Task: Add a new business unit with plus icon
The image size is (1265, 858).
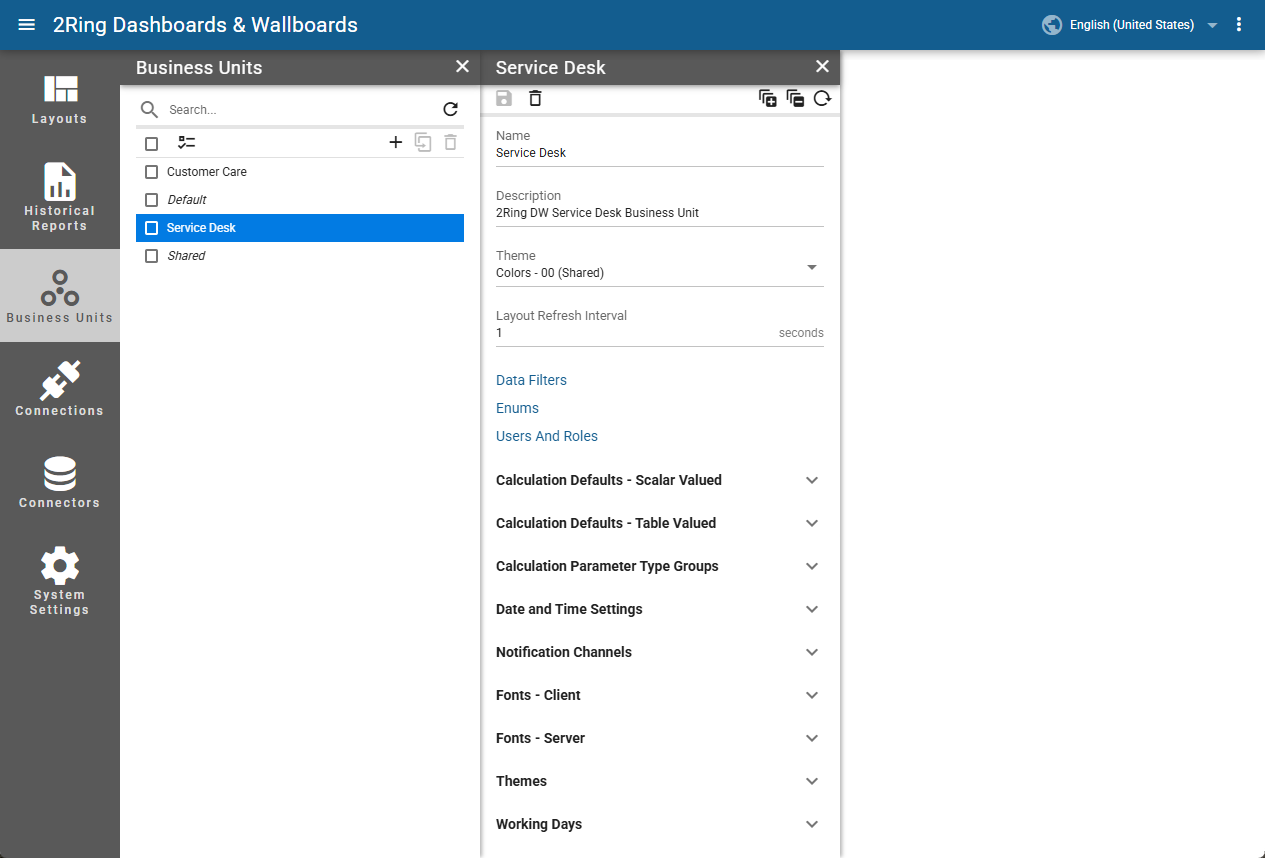Action: click(x=396, y=142)
